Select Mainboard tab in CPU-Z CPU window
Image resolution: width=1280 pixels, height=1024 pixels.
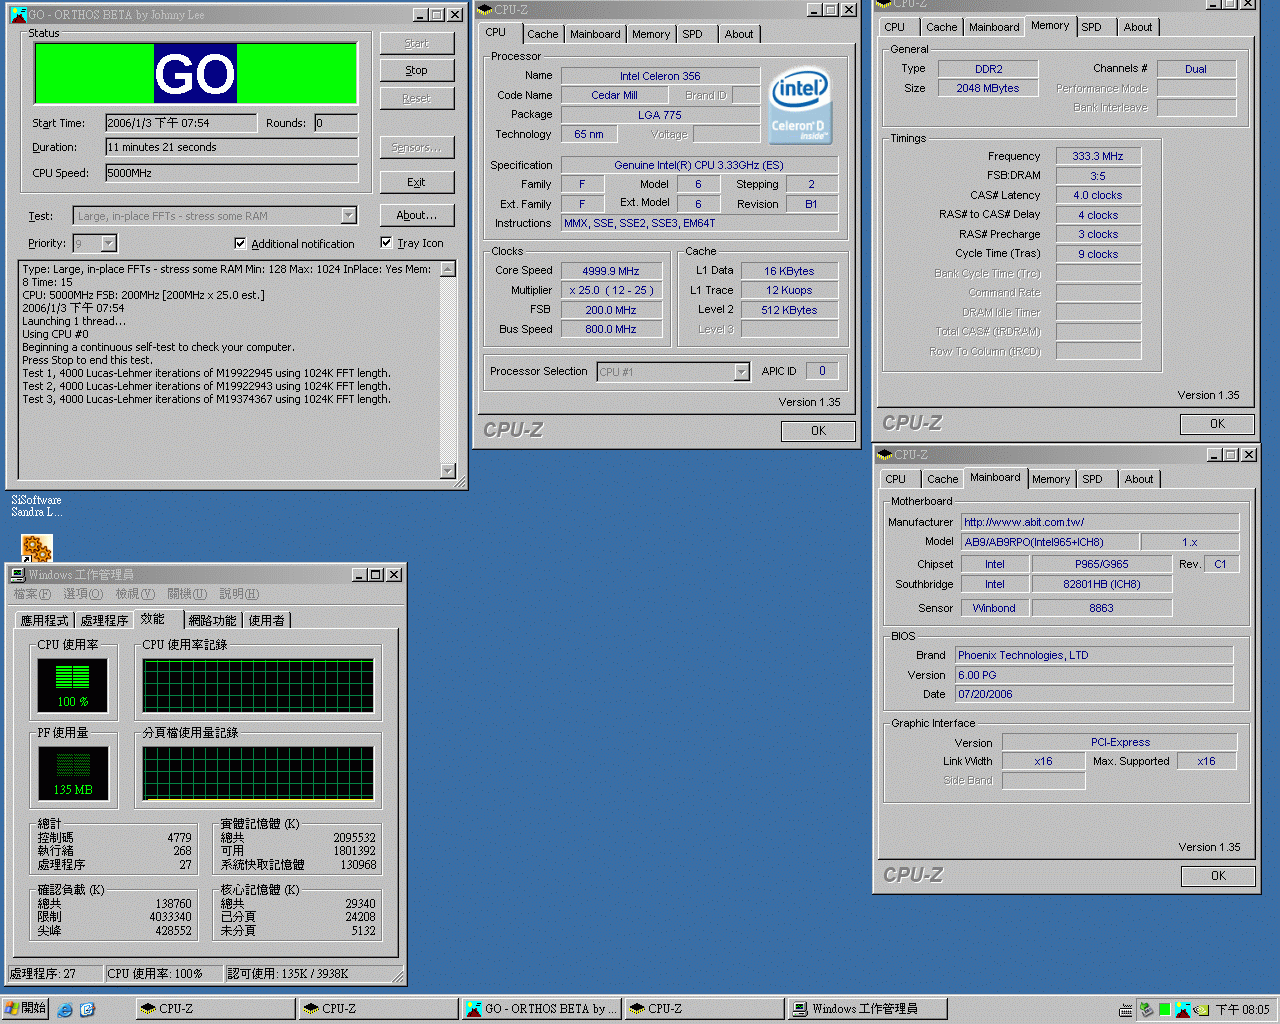[x=595, y=34]
